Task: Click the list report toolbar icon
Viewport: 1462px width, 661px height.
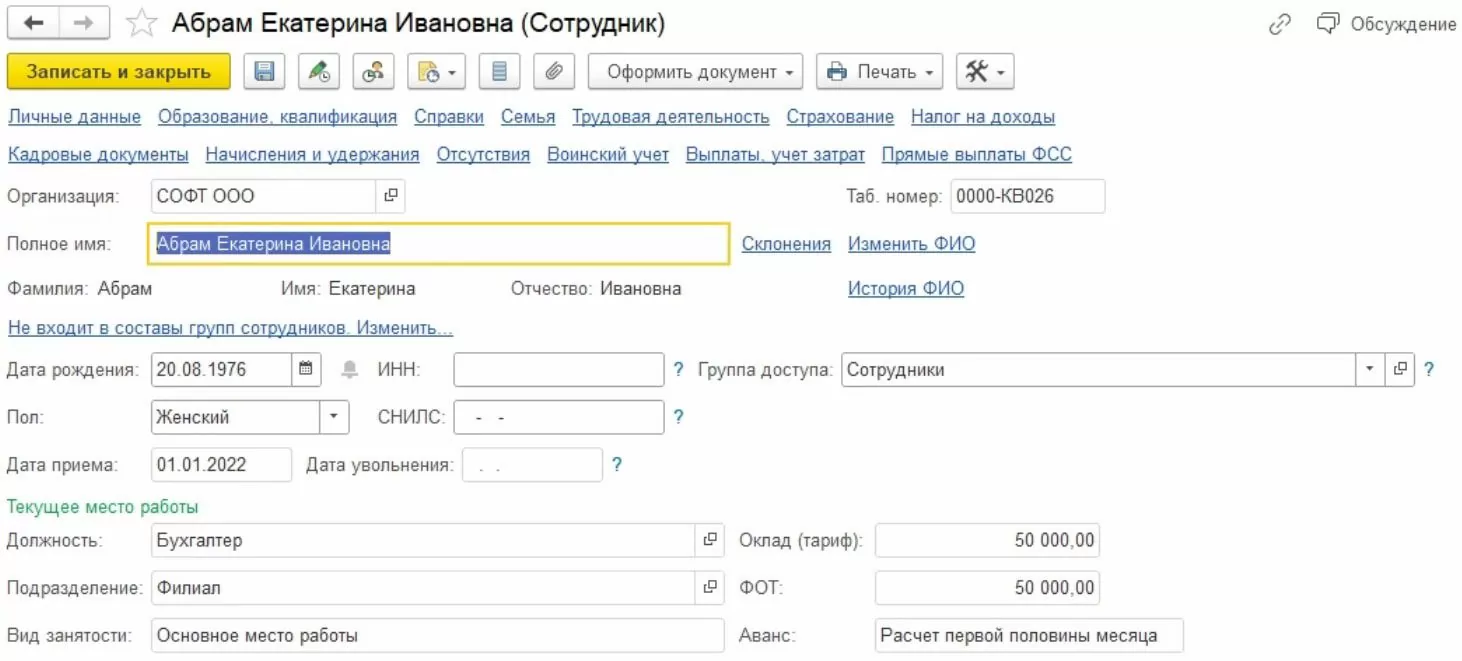Action: (500, 72)
